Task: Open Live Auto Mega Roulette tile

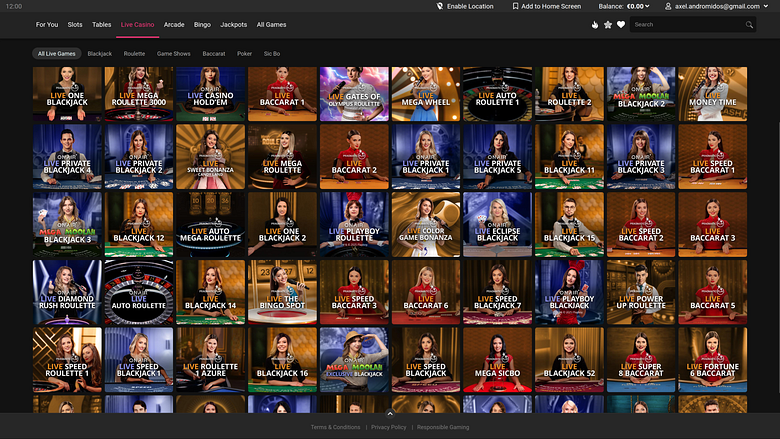Action: pos(210,225)
